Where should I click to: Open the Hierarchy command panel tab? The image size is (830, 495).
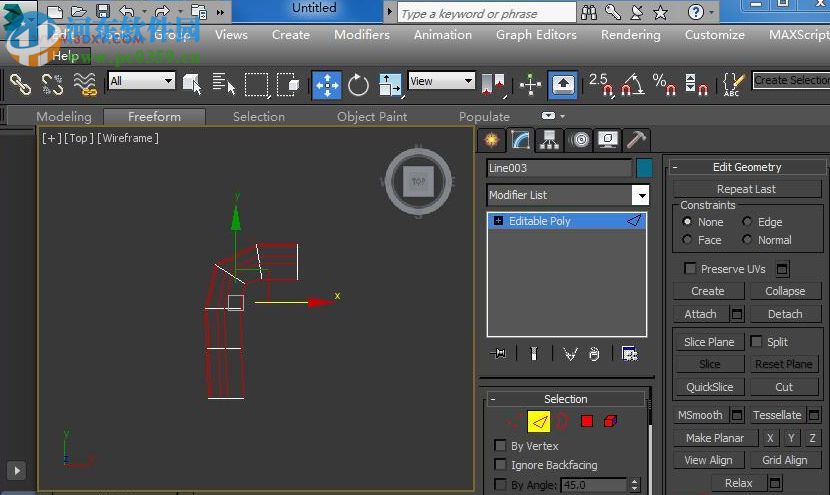549,140
